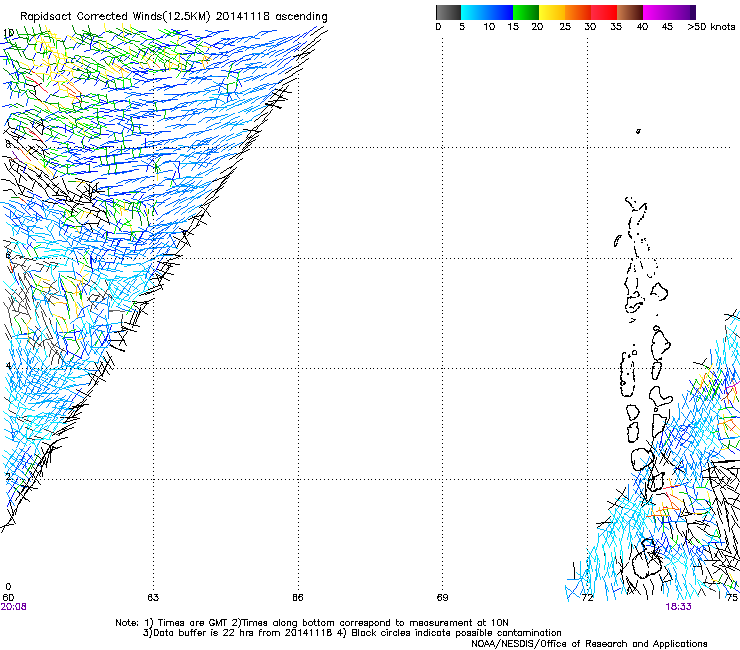The image size is (740, 650).
Task: Click the '40' legend scale label
Action: (x=642, y=27)
